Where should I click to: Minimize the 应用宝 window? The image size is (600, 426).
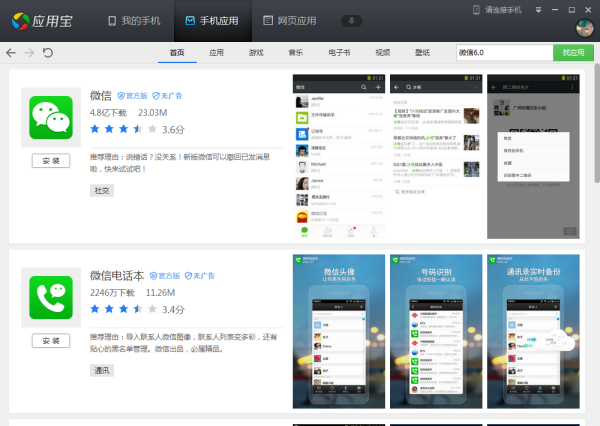point(555,10)
